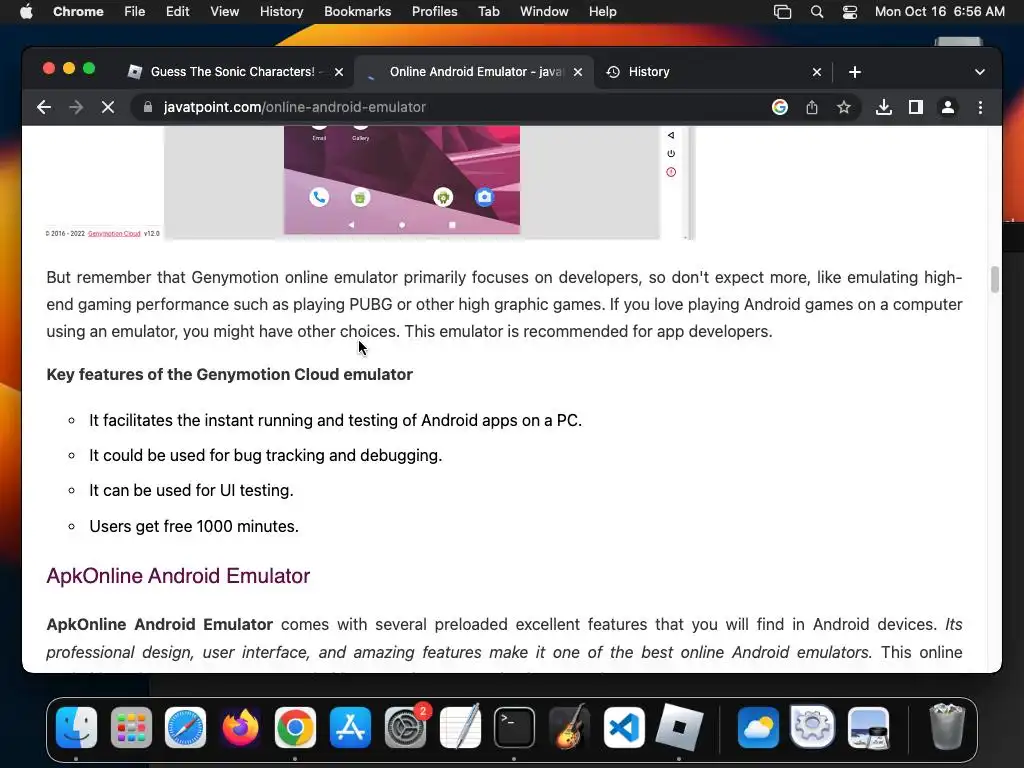This screenshot has width=1024, height=768.
Task: Open Trash from Dock
Action: click(x=947, y=726)
